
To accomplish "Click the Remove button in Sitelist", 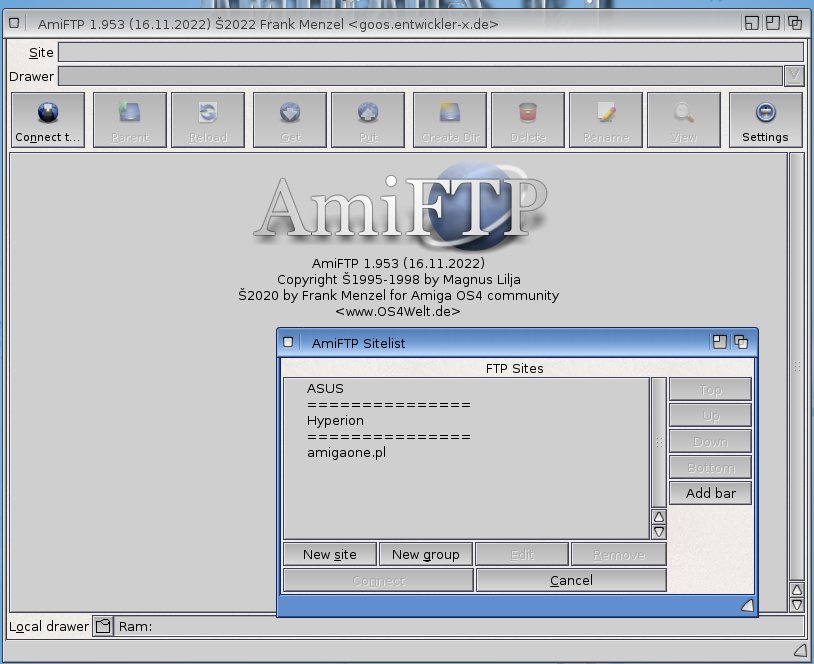I will (x=619, y=554).
